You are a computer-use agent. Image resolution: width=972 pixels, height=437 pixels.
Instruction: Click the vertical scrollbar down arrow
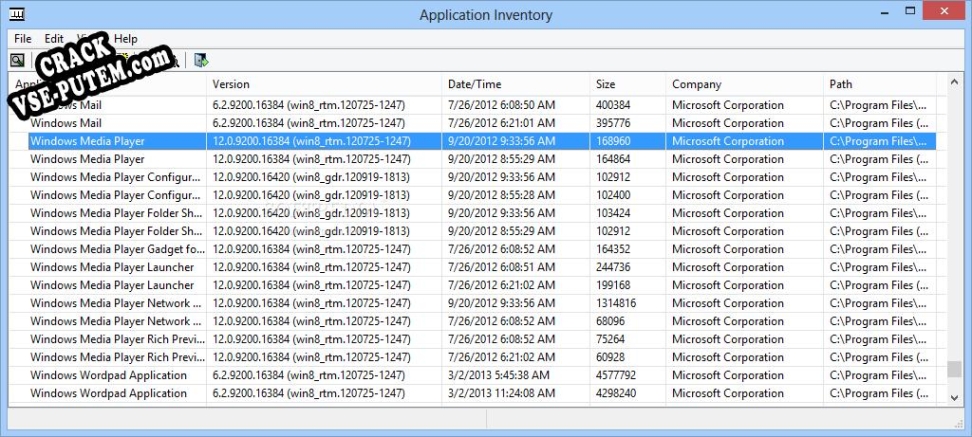pos(955,397)
